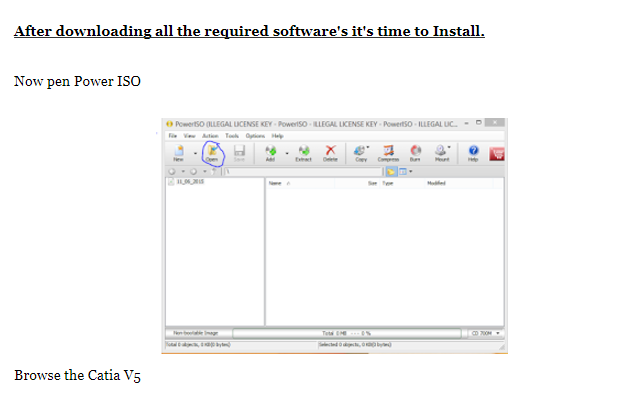Open the Help menu
Image resolution: width=620 pixels, height=407 pixels.
[278, 136]
